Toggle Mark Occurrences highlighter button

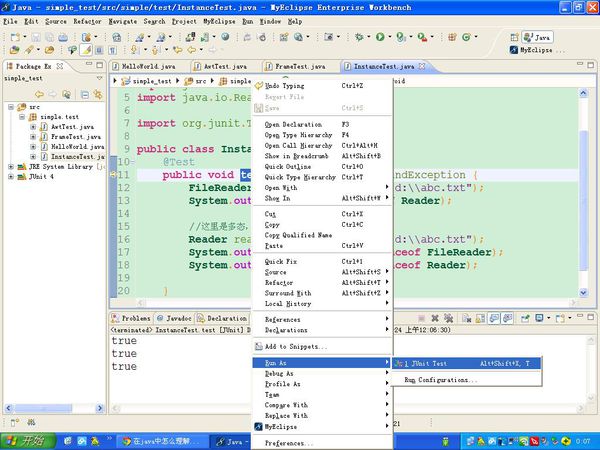point(86,50)
